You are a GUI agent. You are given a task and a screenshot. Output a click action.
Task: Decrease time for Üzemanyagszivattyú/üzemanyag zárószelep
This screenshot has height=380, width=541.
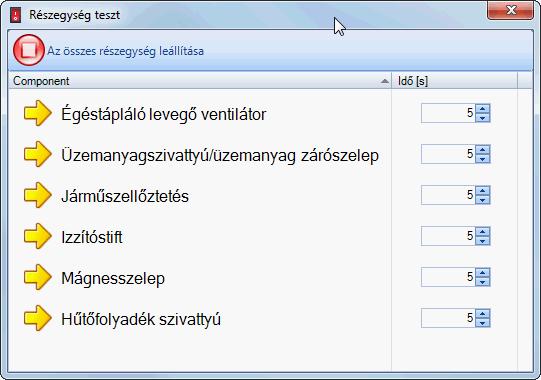pyautogui.click(x=483, y=159)
